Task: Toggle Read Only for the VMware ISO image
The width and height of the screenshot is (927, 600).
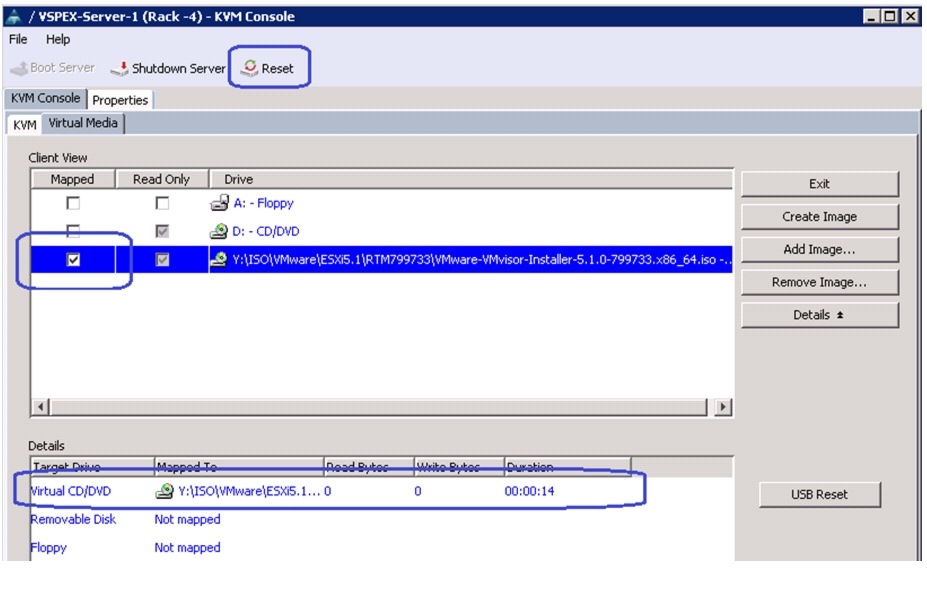Action: pos(162,260)
